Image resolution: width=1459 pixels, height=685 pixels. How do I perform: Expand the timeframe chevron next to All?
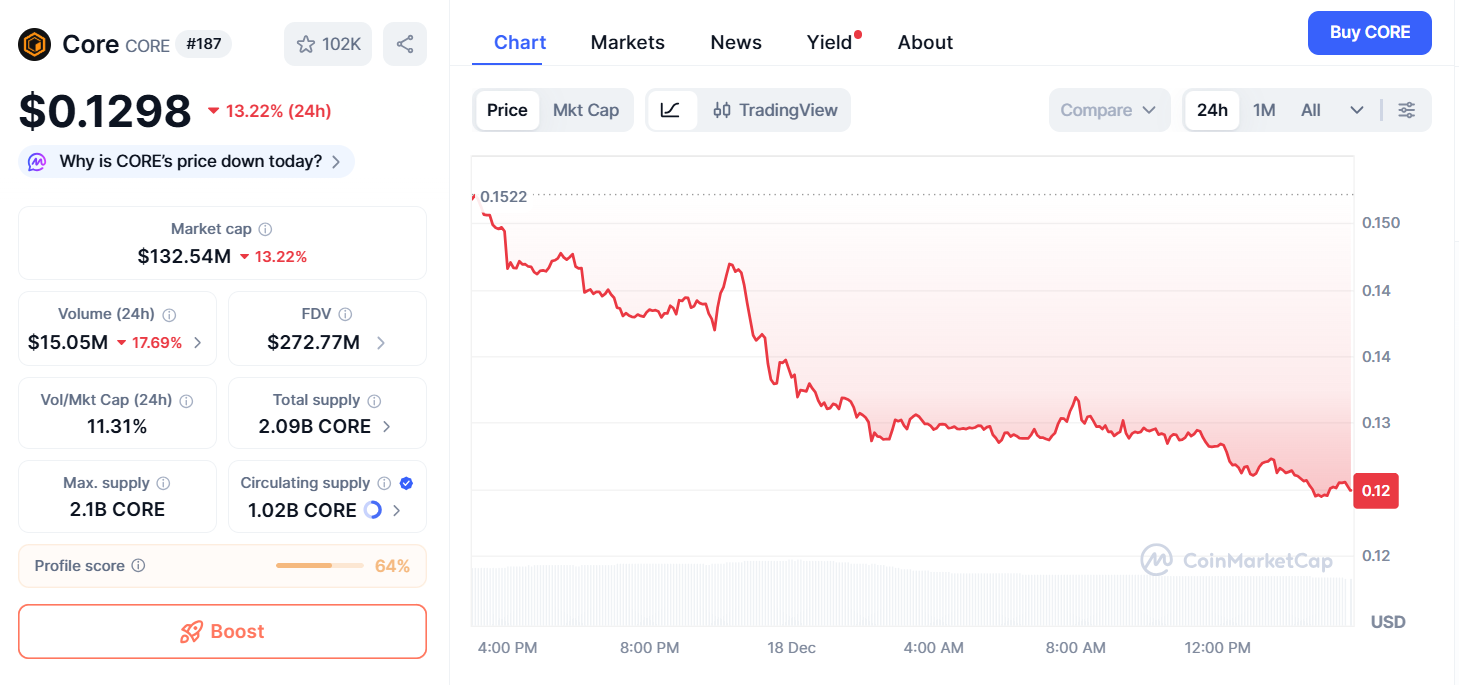[1357, 110]
